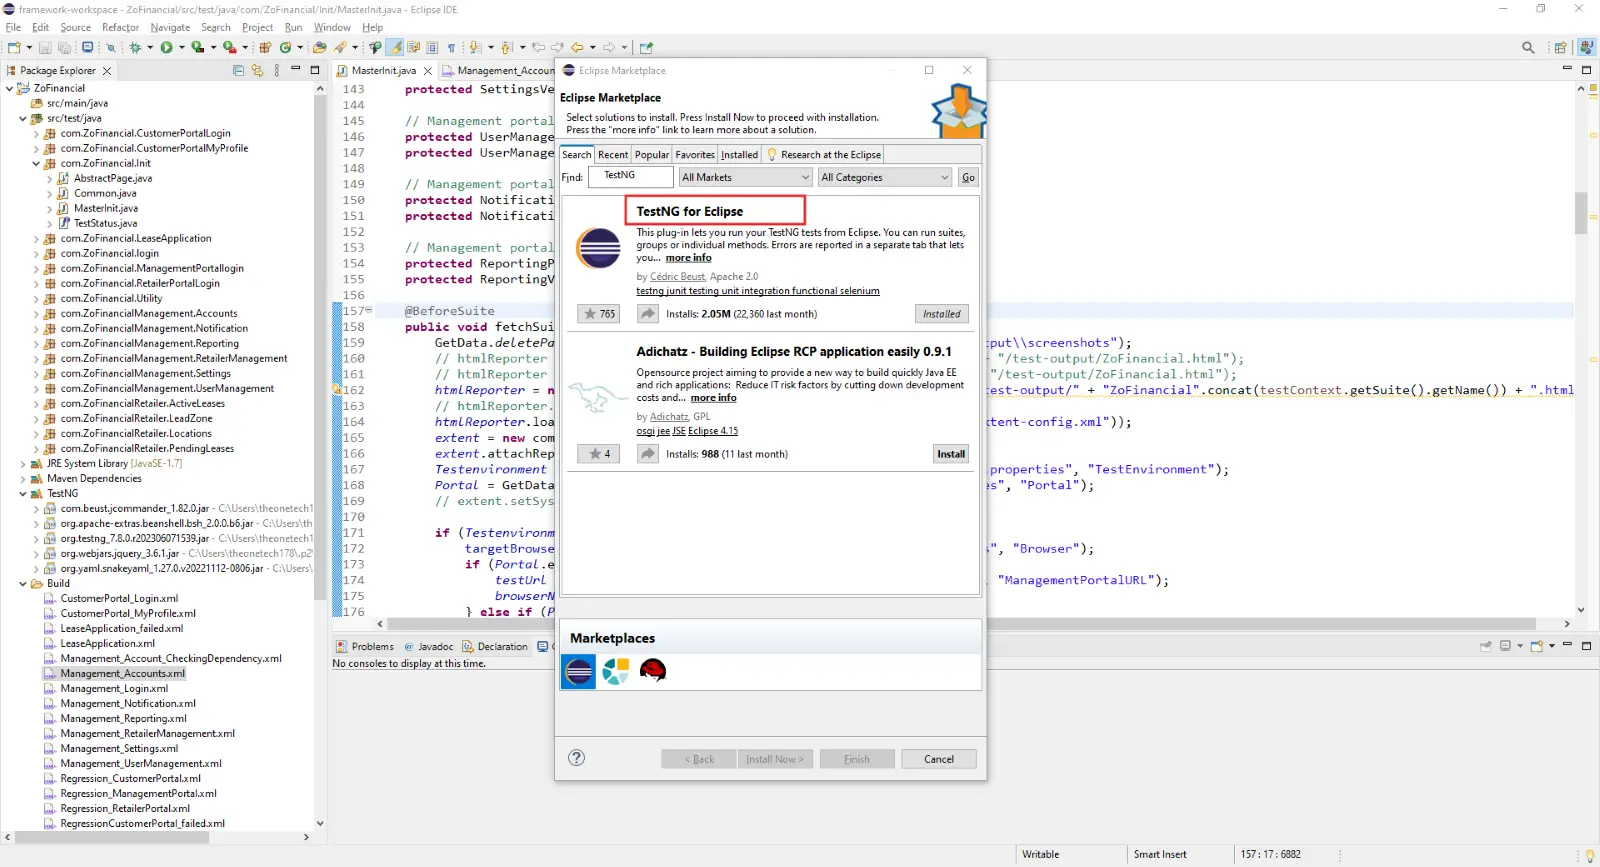The width and height of the screenshot is (1600, 867).
Task: Open the Marketplace dialog help icon
Action: (576, 758)
